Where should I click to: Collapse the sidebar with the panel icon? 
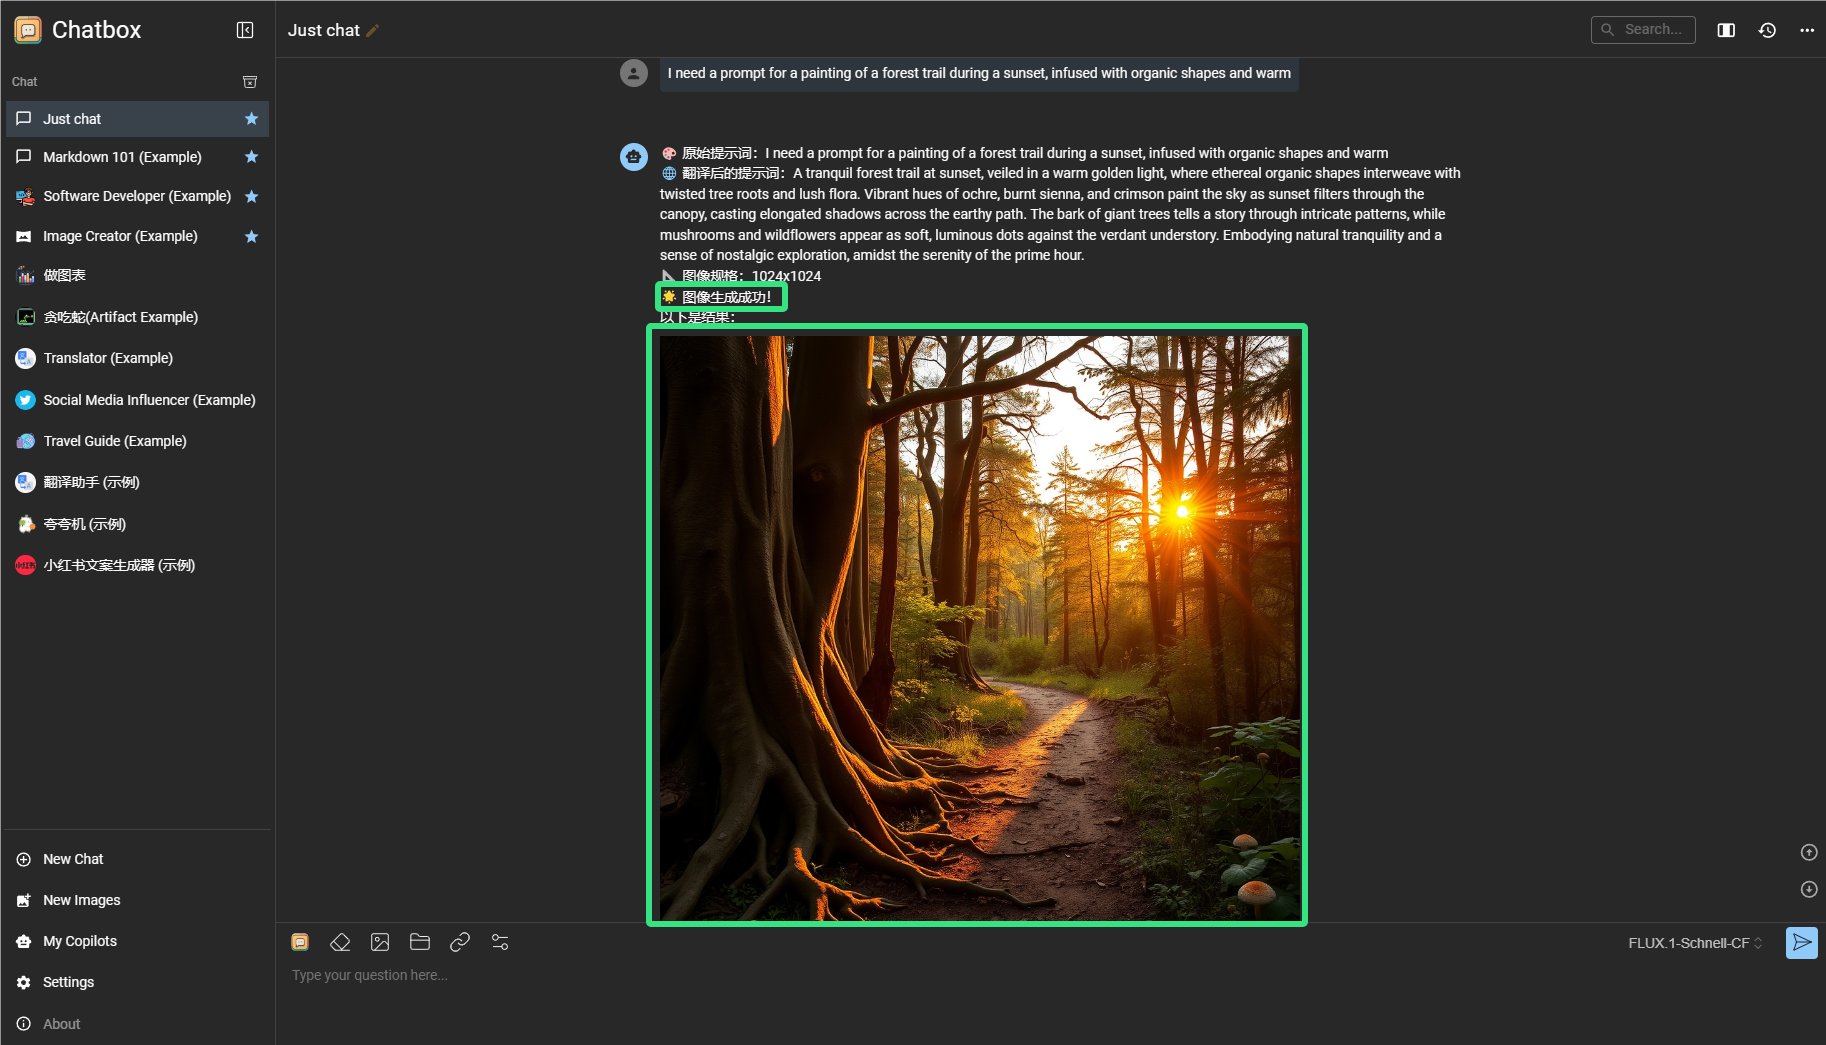pos(245,30)
